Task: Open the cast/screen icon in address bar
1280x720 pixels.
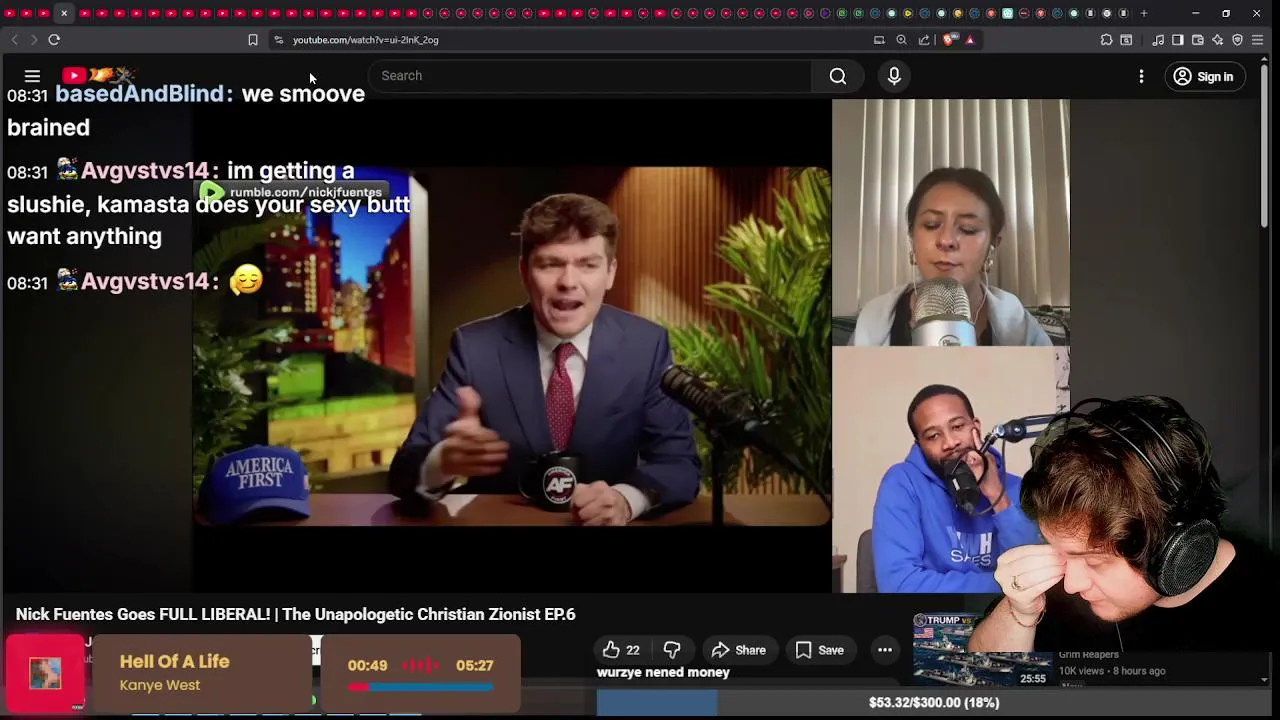Action: tap(879, 40)
